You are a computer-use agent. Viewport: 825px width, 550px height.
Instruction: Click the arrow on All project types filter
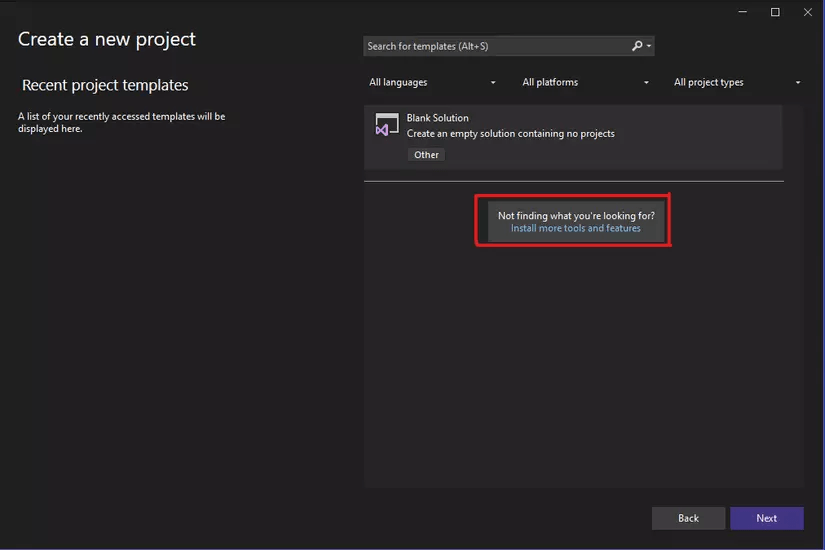tap(797, 83)
